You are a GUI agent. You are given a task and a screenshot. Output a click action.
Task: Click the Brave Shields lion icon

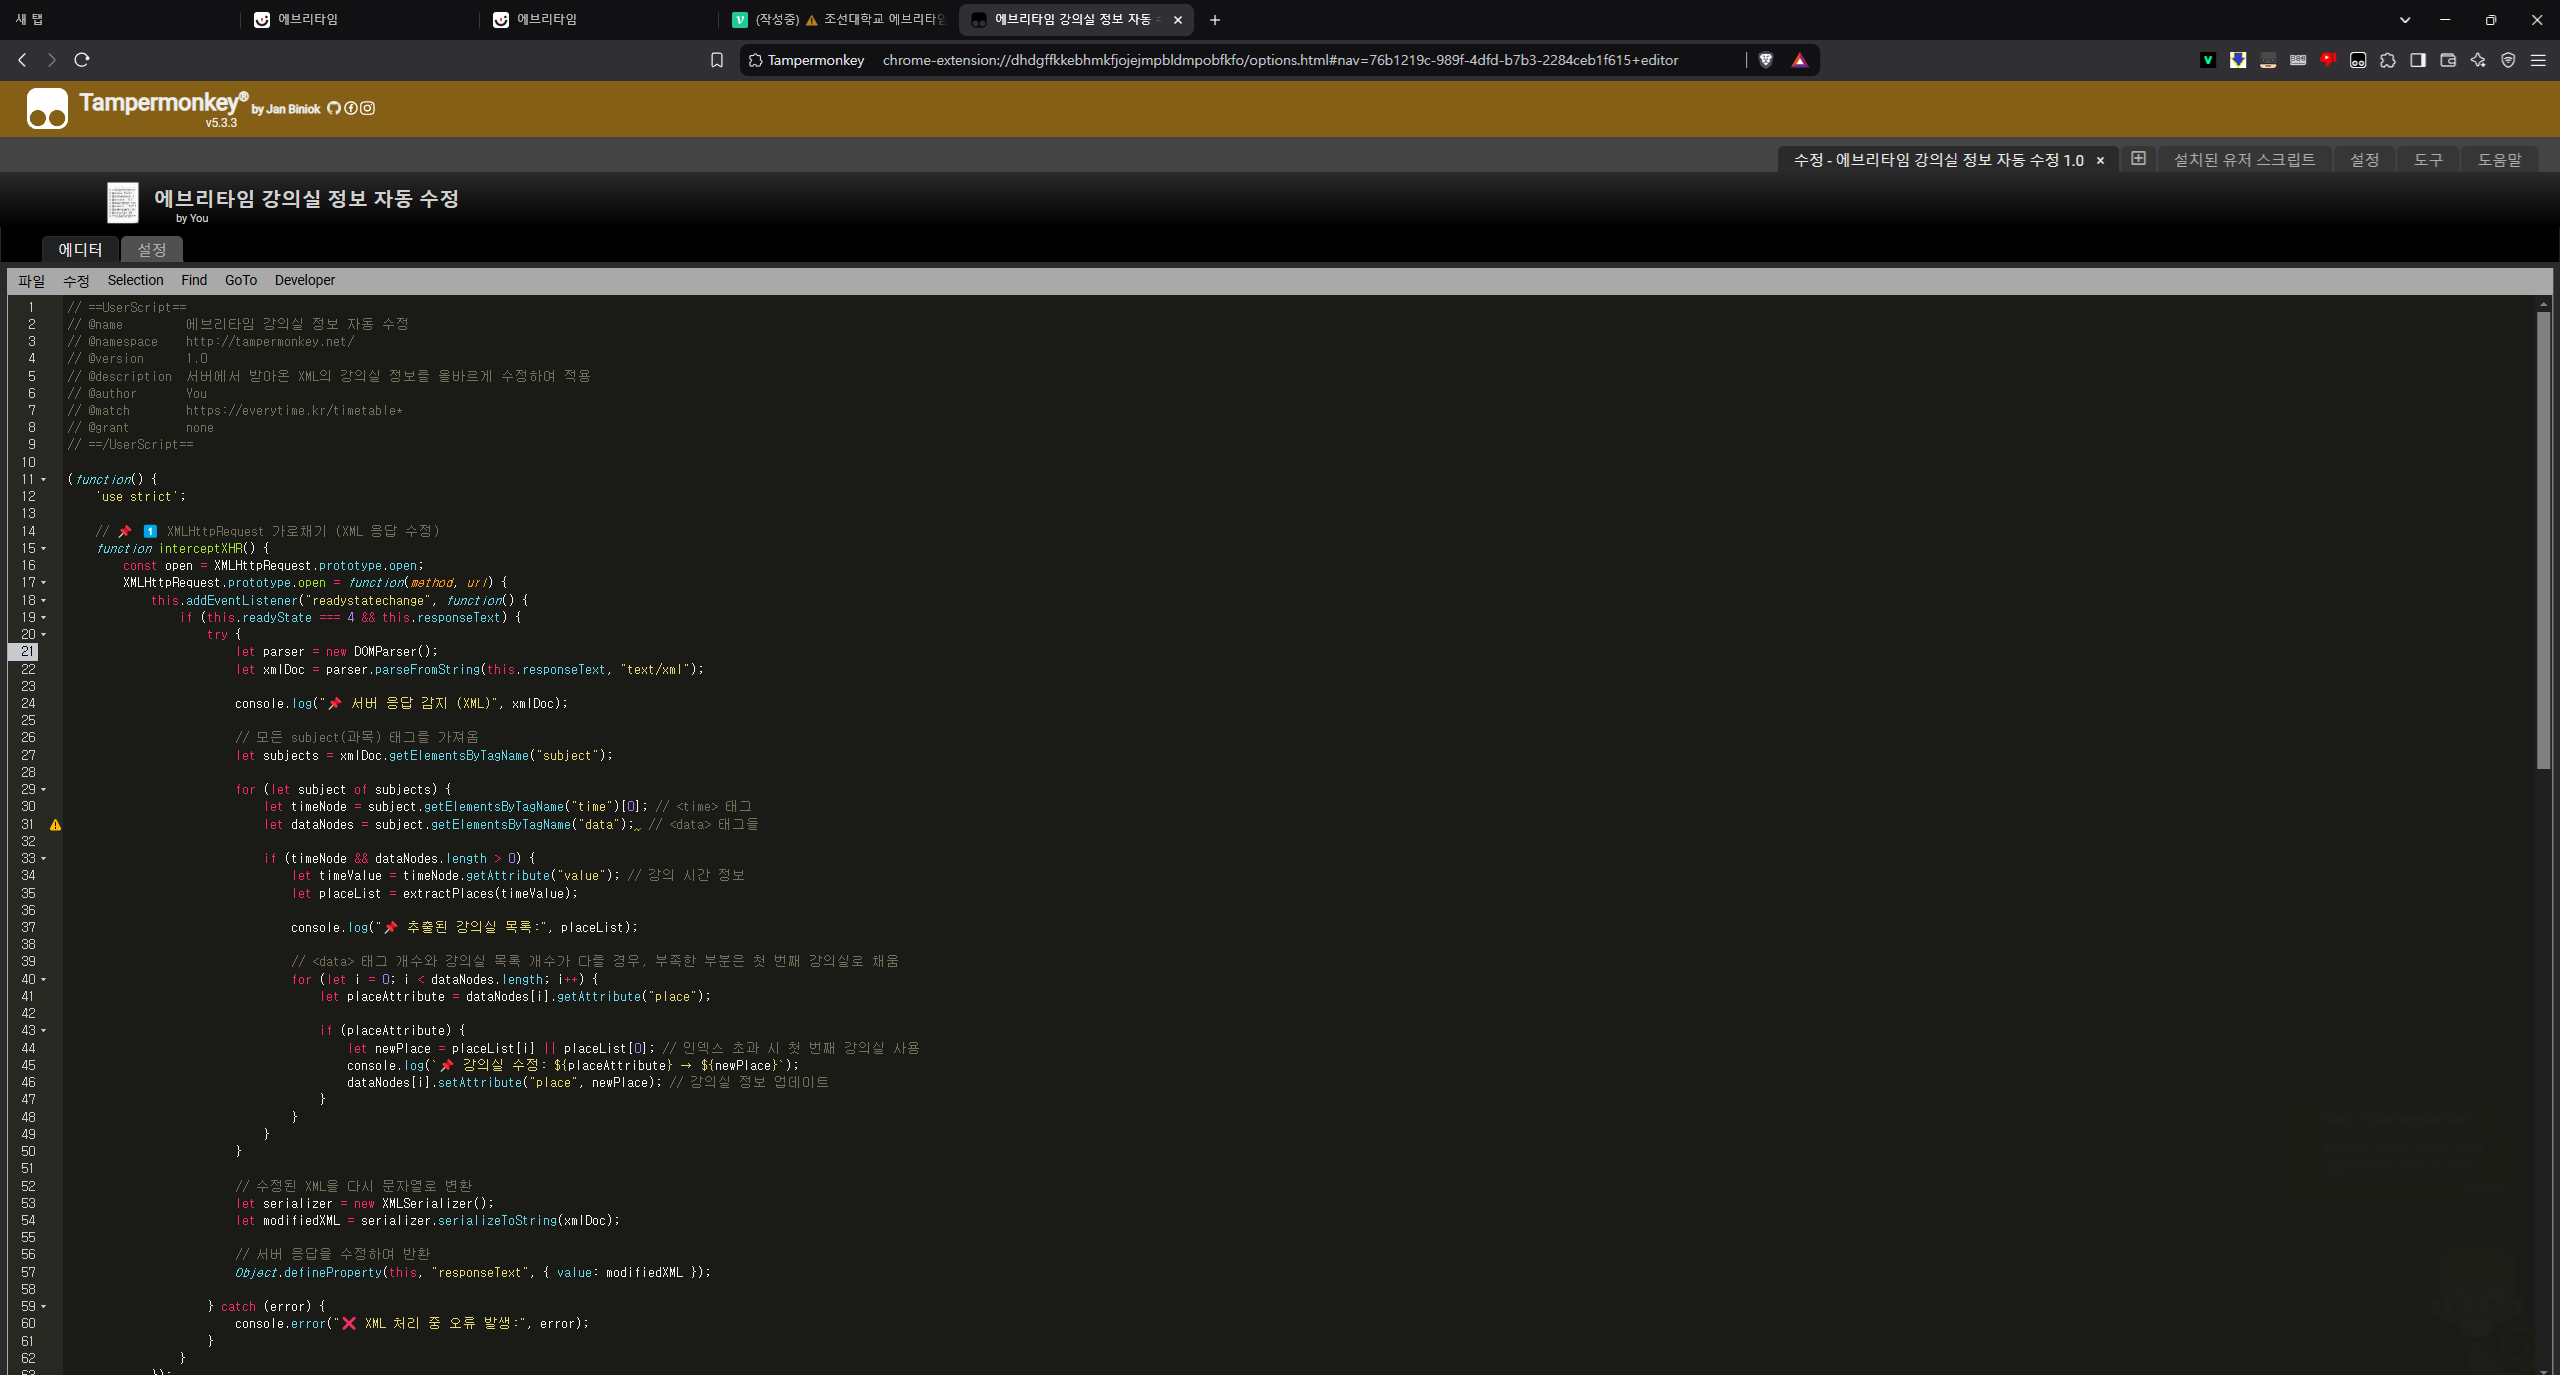[x=1766, y=60]
